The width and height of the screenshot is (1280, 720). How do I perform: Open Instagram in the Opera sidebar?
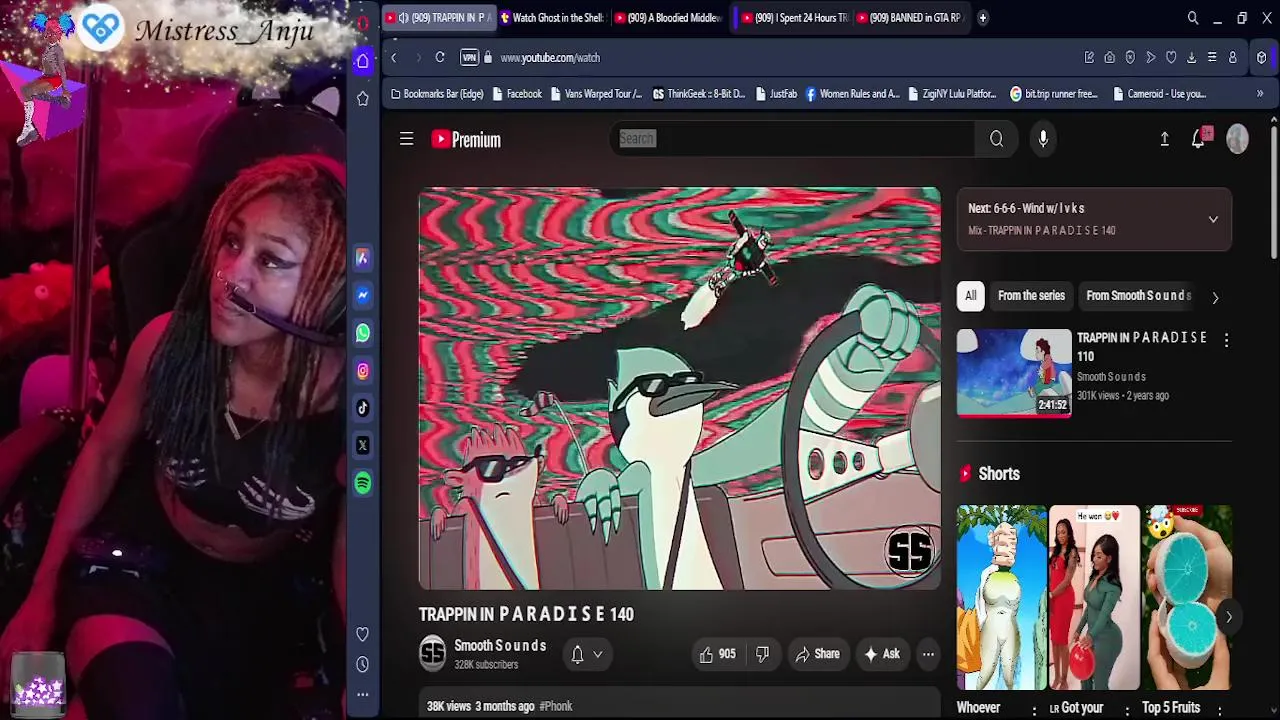coord(363,370)
